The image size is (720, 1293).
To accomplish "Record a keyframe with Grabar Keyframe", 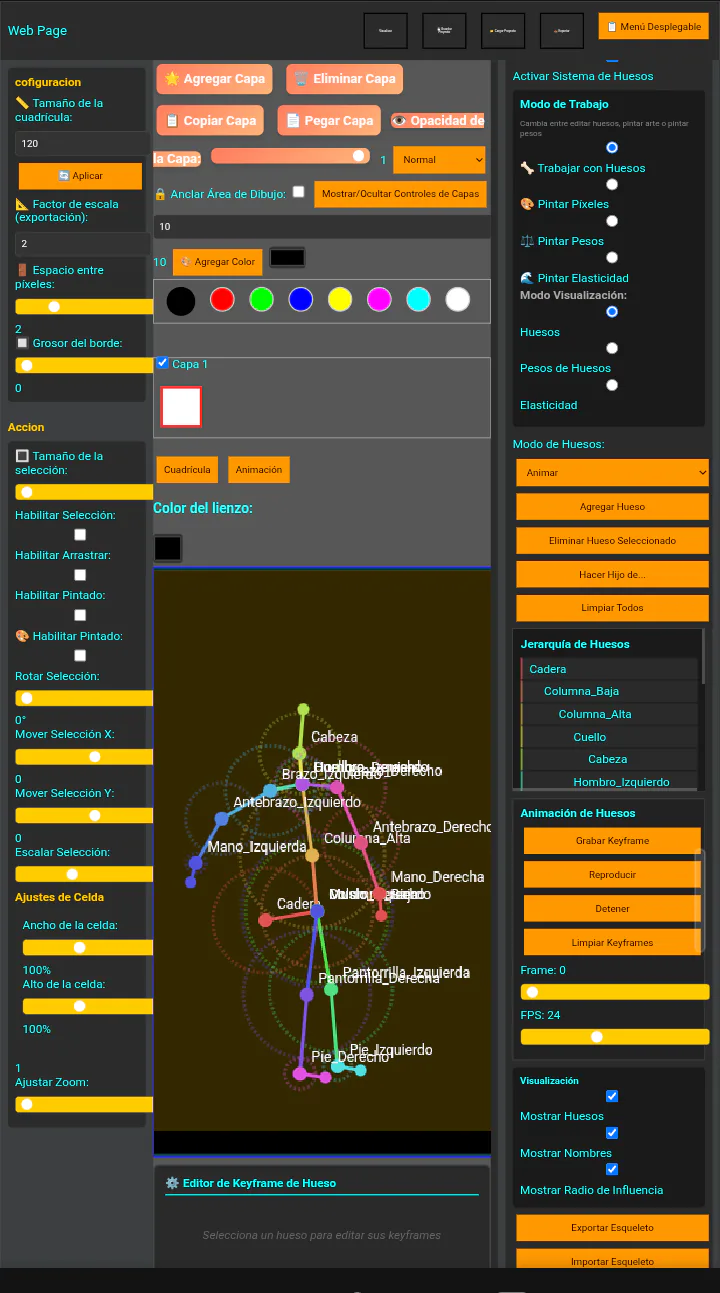I will pos(612,841).
